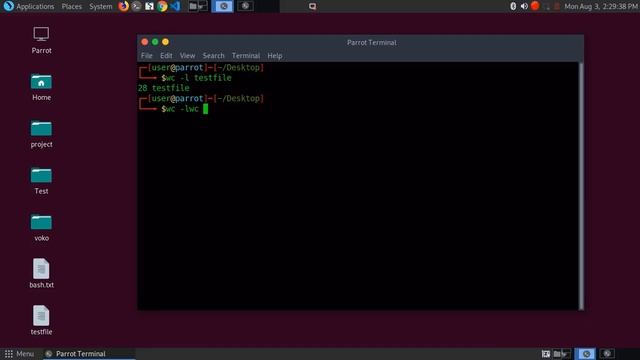
Task: Select the Test folder on desktop
Action: click(41, 181)
